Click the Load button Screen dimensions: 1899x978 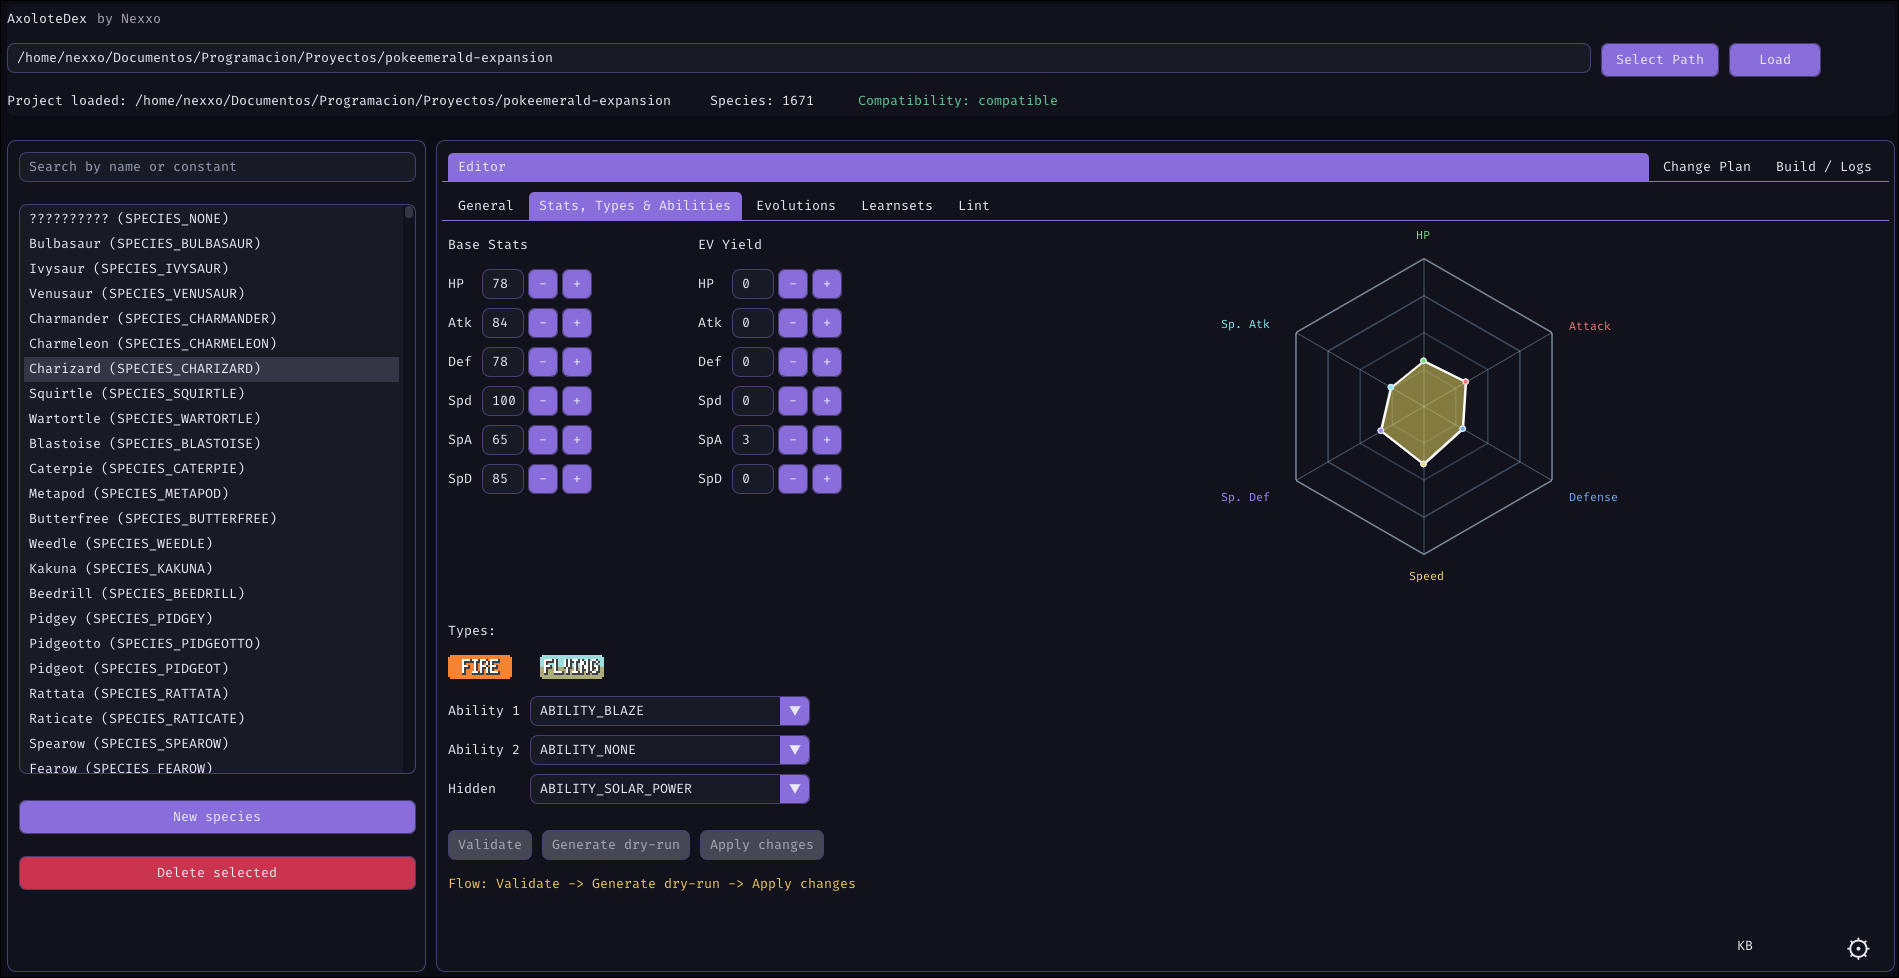pyautogui.click(x=1775, y=60)
